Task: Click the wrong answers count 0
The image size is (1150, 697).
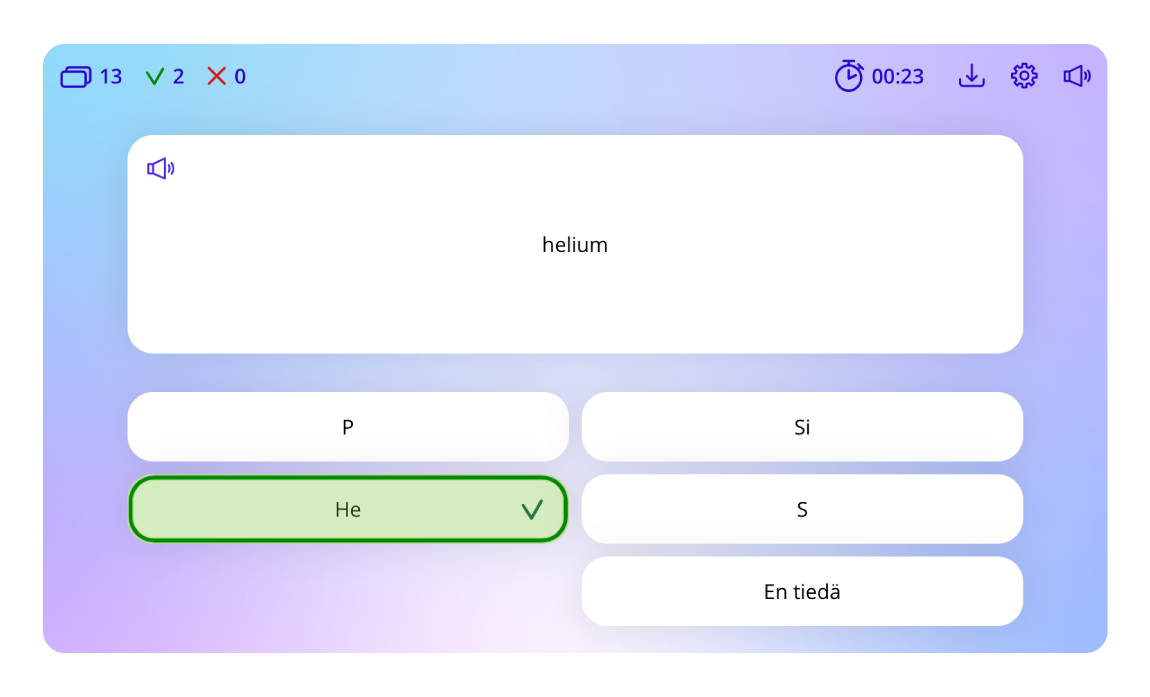Action: 240,77
